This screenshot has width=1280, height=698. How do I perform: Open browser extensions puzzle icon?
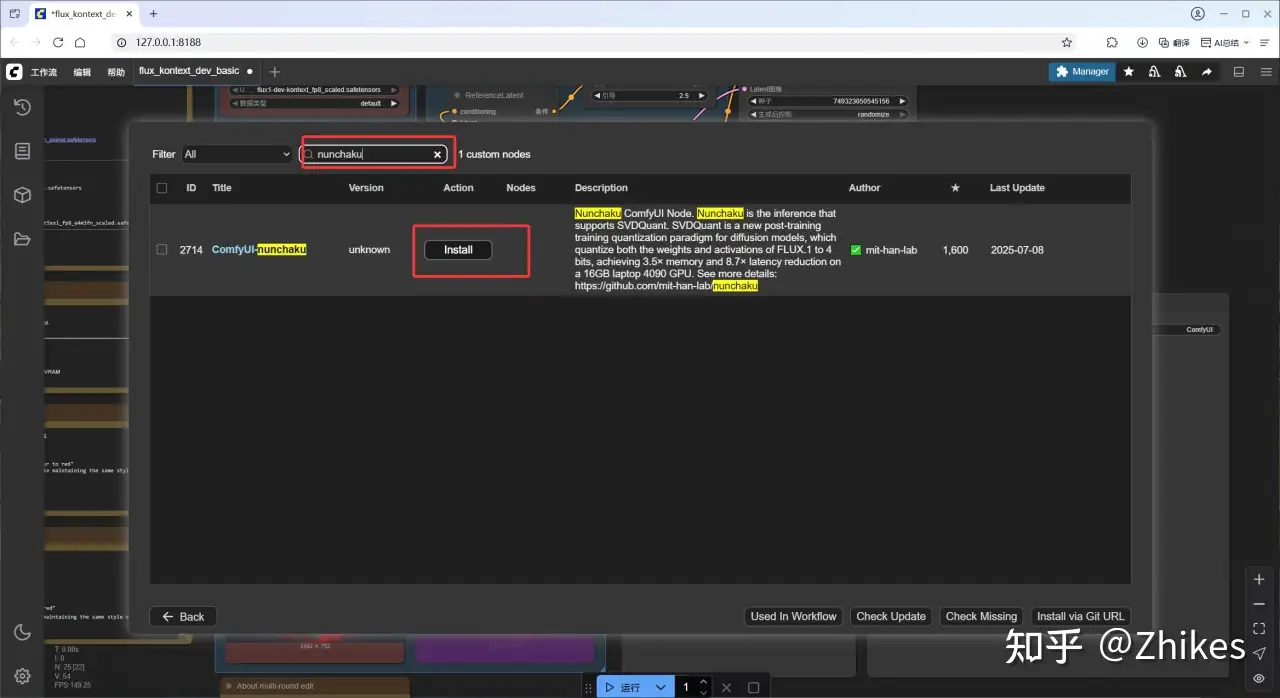tap(1112, 43)
